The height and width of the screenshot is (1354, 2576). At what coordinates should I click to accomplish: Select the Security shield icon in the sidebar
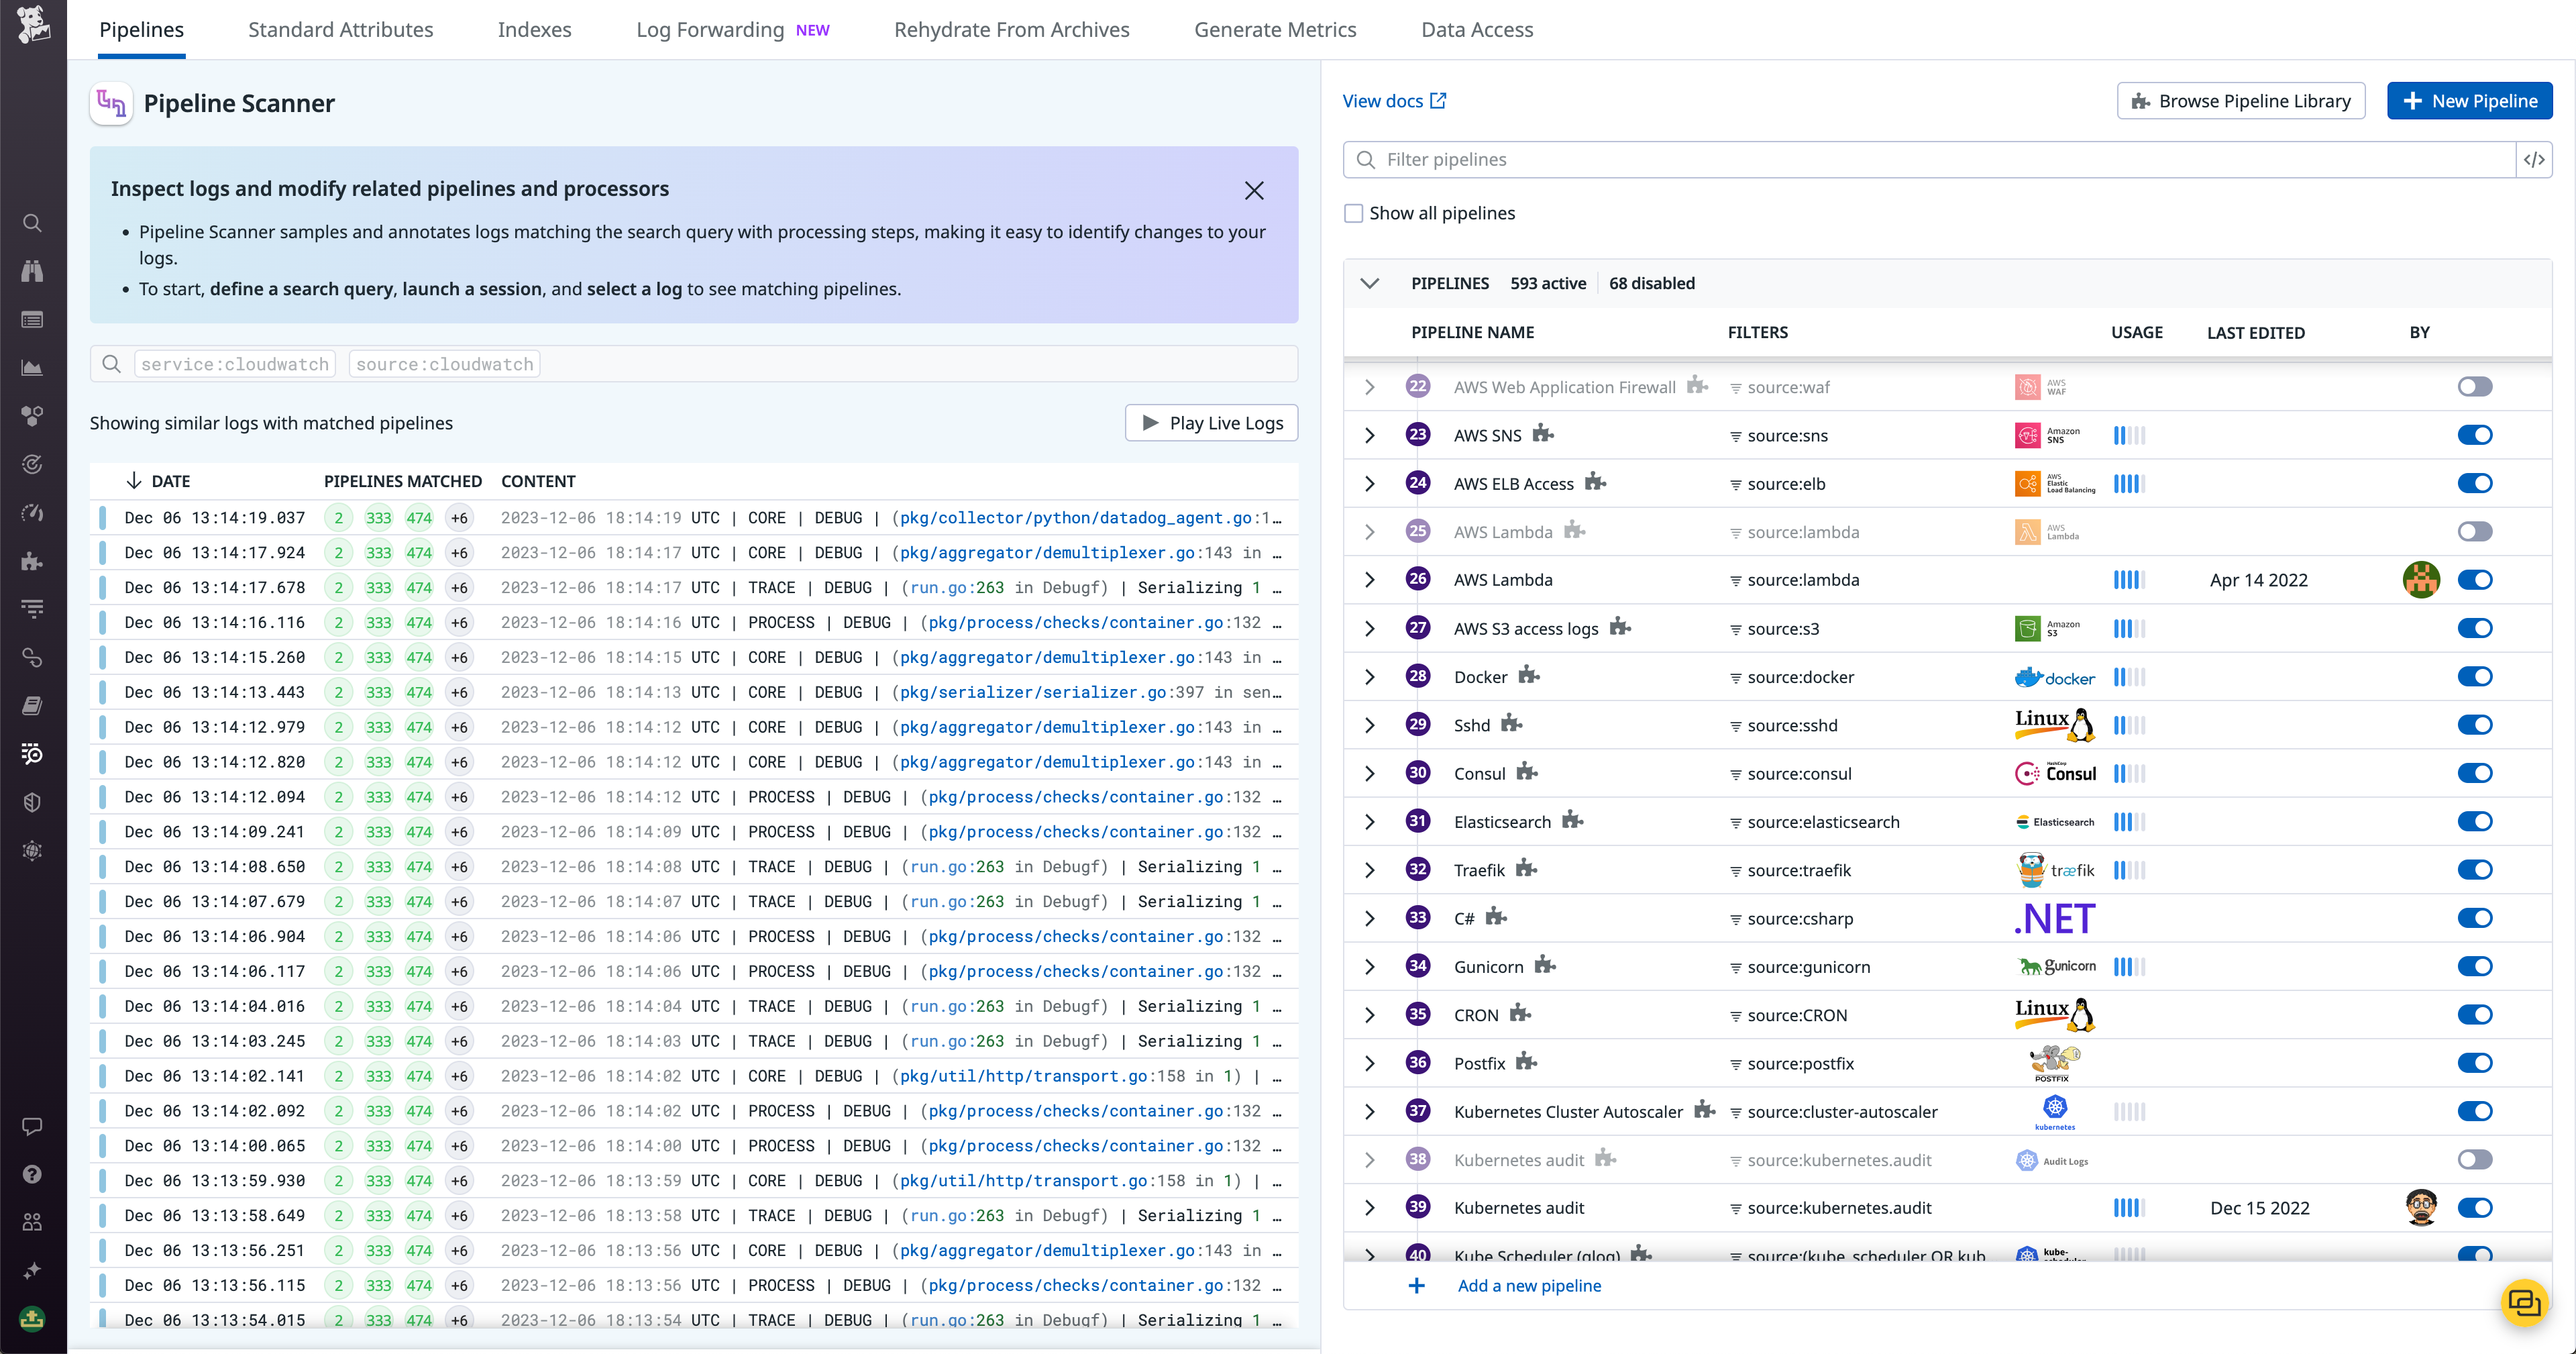click(32, 801)
